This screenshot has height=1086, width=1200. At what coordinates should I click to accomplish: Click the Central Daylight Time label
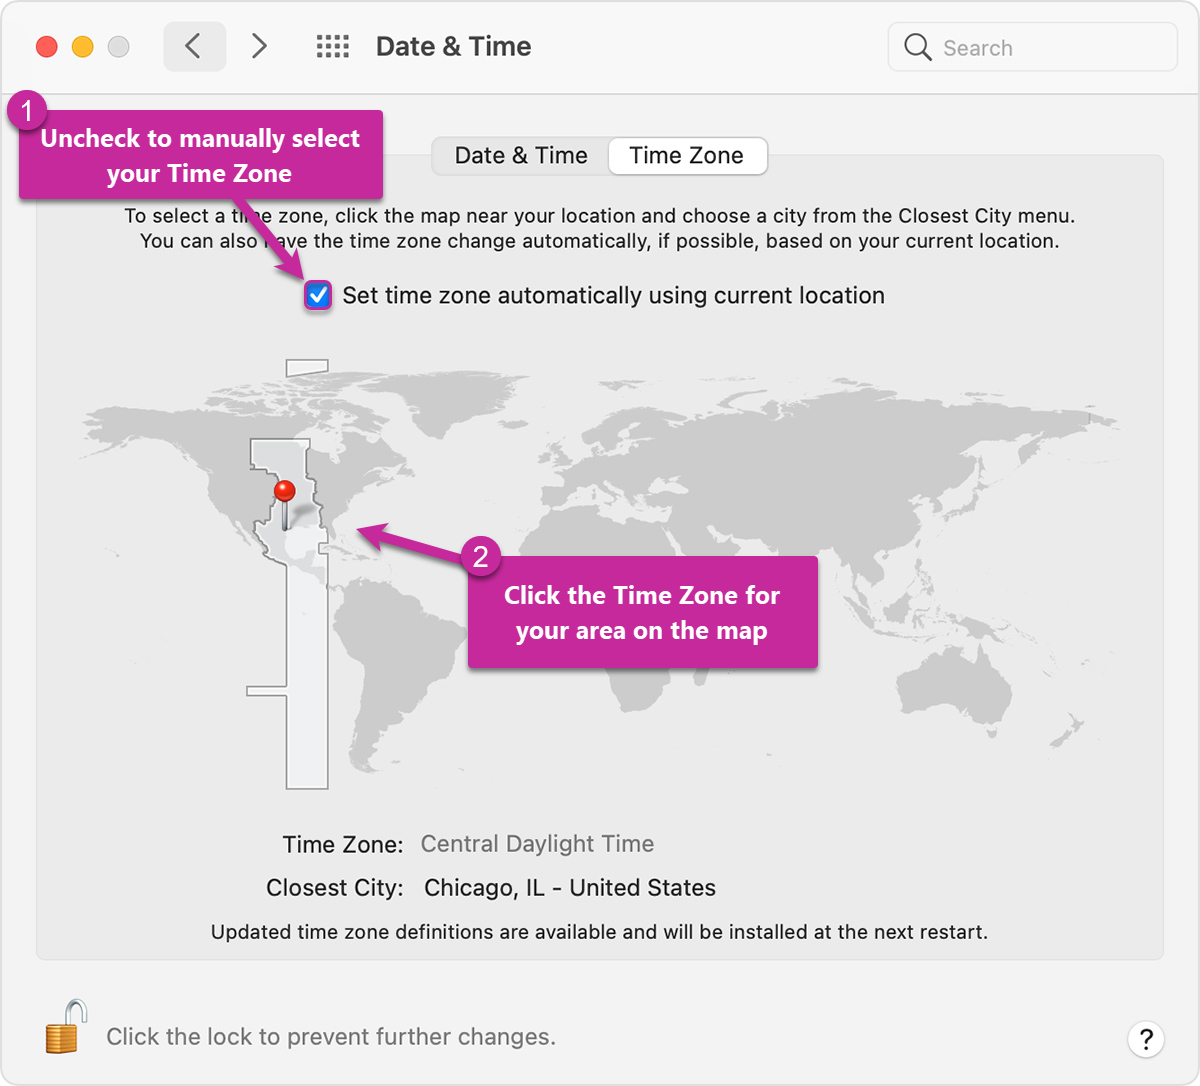coord(537,844)
